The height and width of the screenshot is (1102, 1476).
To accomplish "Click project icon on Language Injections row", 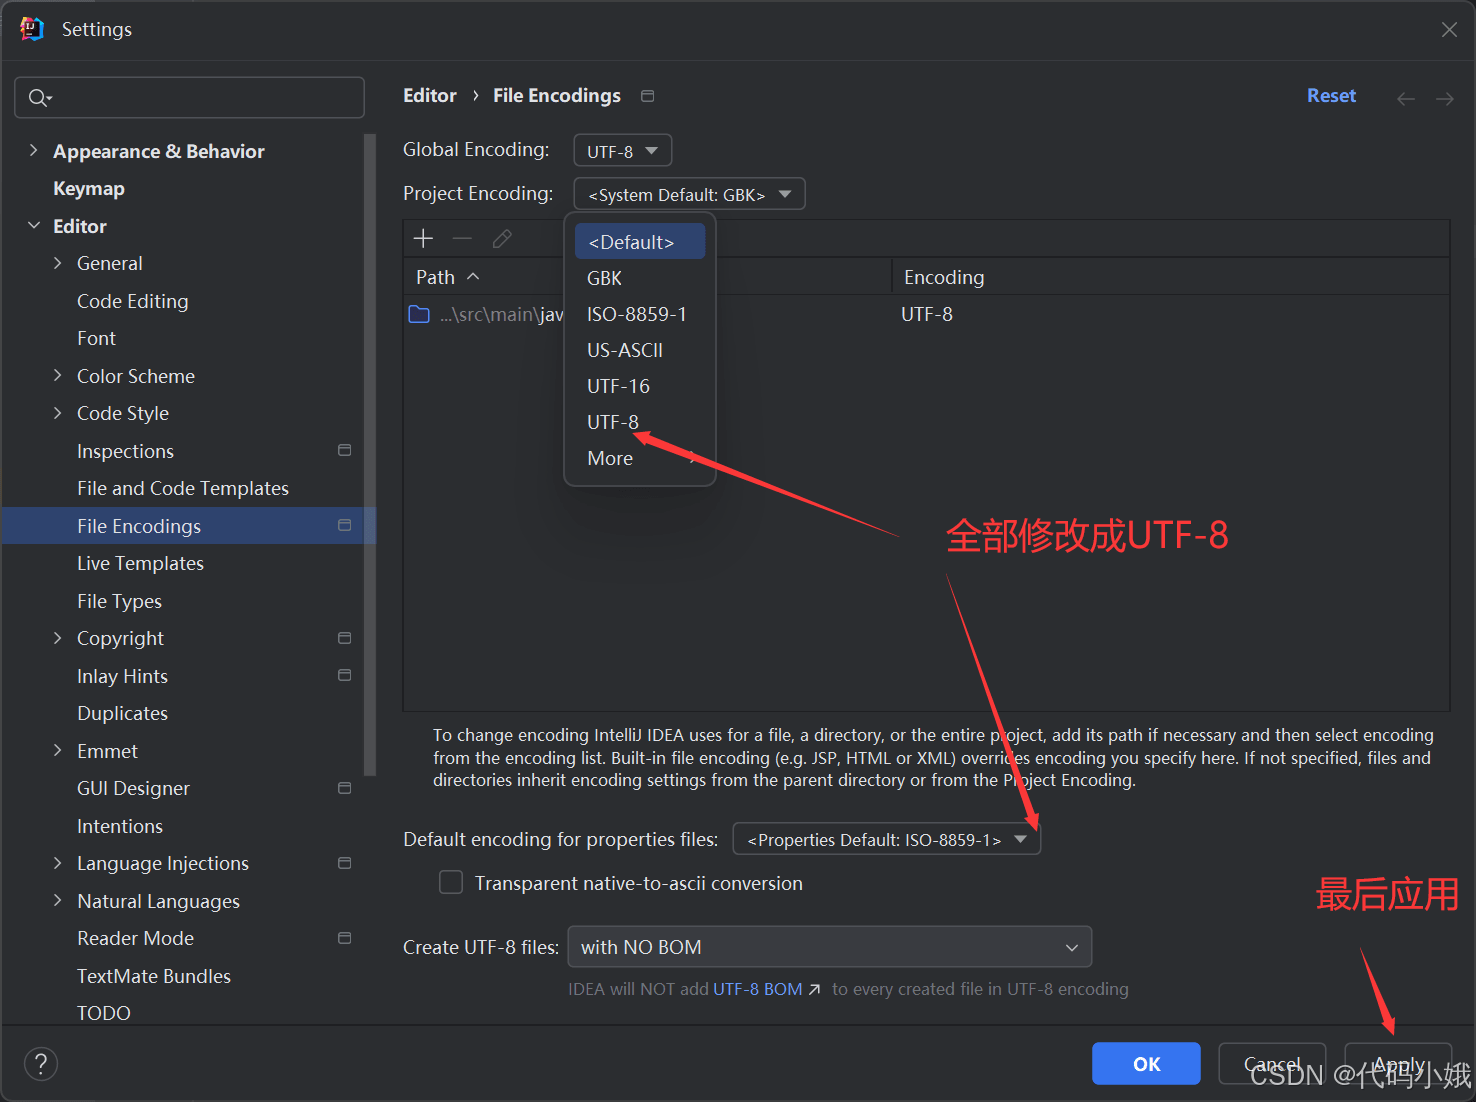I will click(345, 863).
